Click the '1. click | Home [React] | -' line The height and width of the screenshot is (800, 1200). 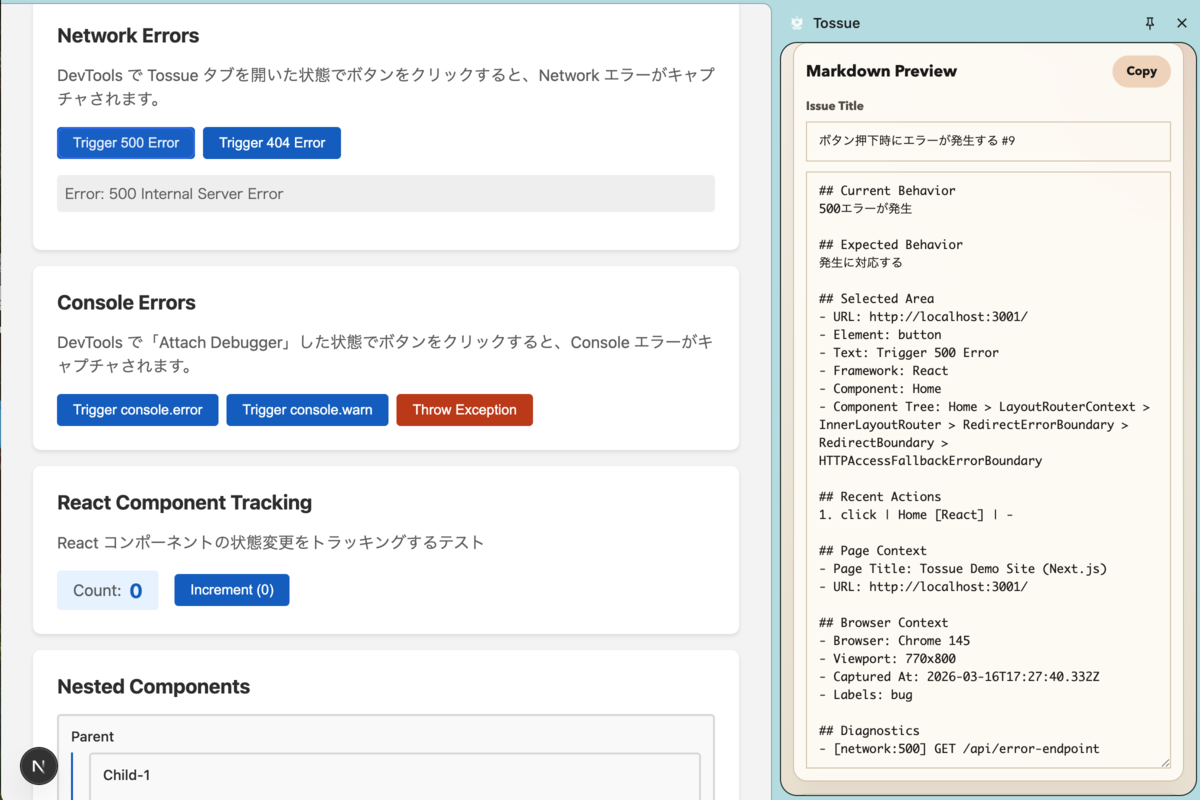click(916, 515)
